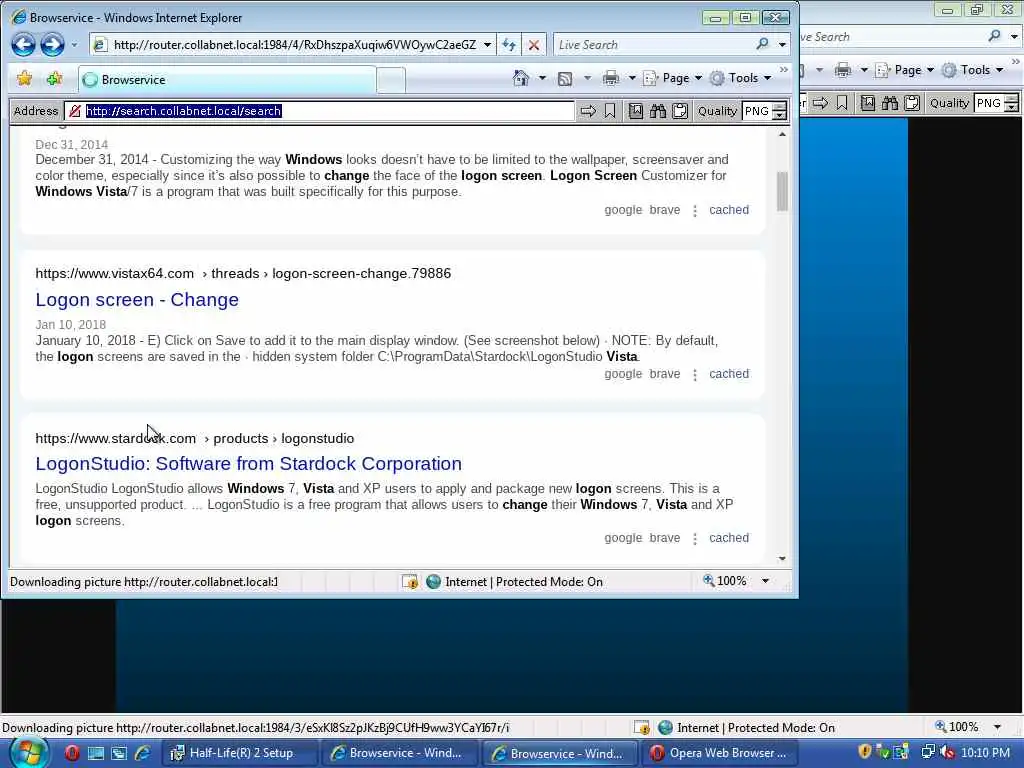Screen dimensions: 1024x768
Task: Open the Page menu in the background window
Action: point(905,70)
